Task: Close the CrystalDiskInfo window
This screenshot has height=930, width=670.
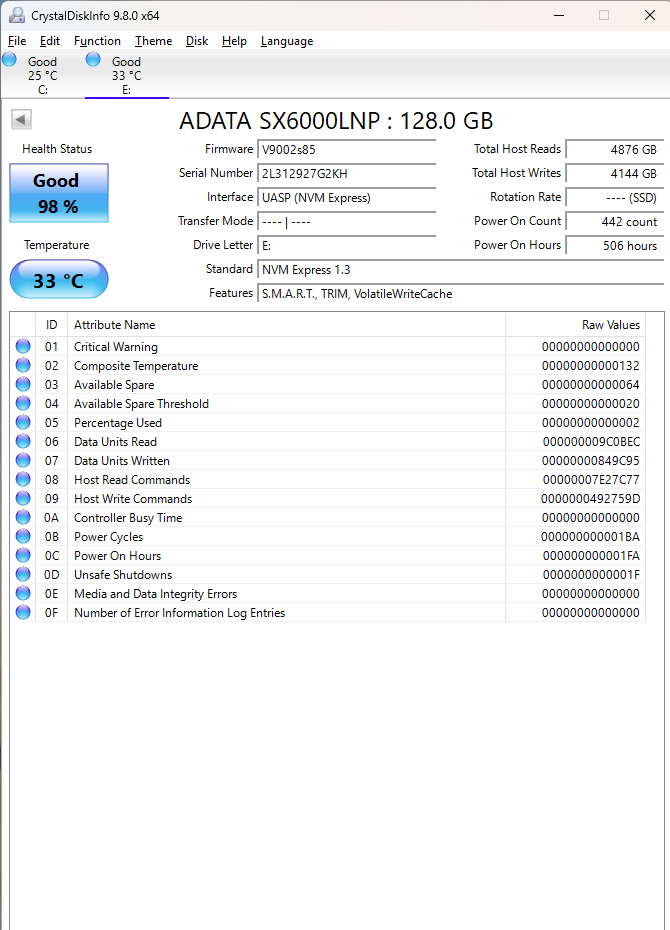Action: [x=650, y=15]
